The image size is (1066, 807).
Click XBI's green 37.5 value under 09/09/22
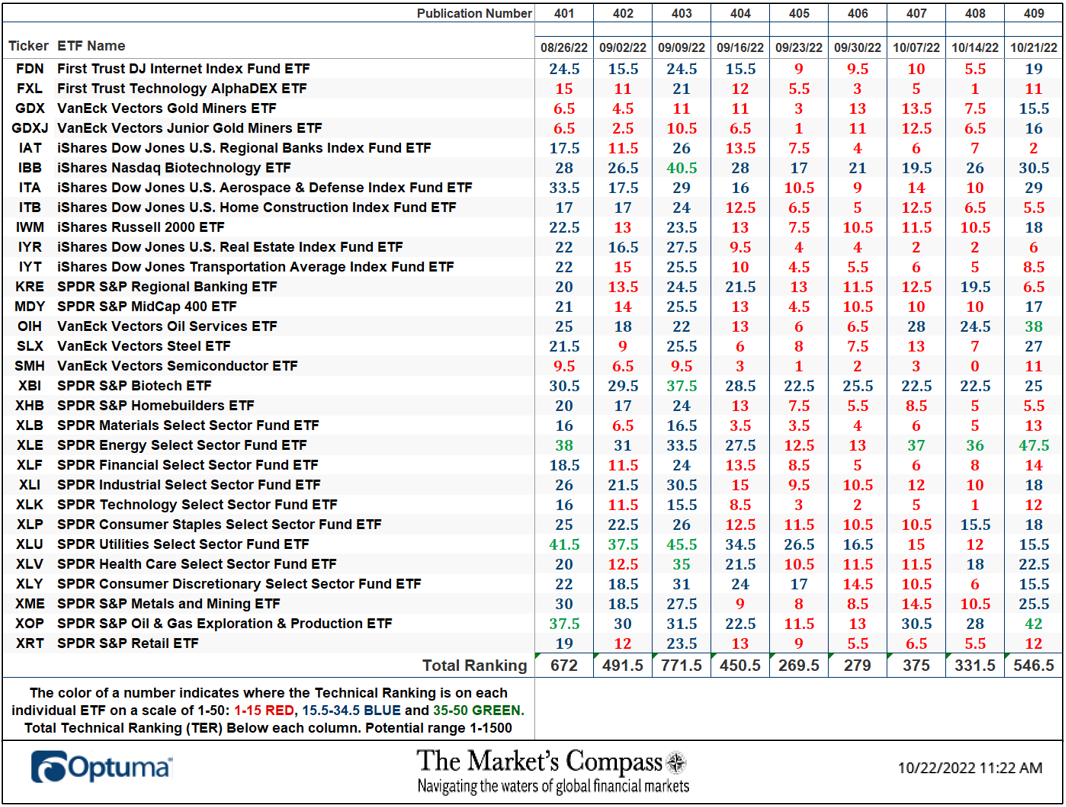click(681, 385)
